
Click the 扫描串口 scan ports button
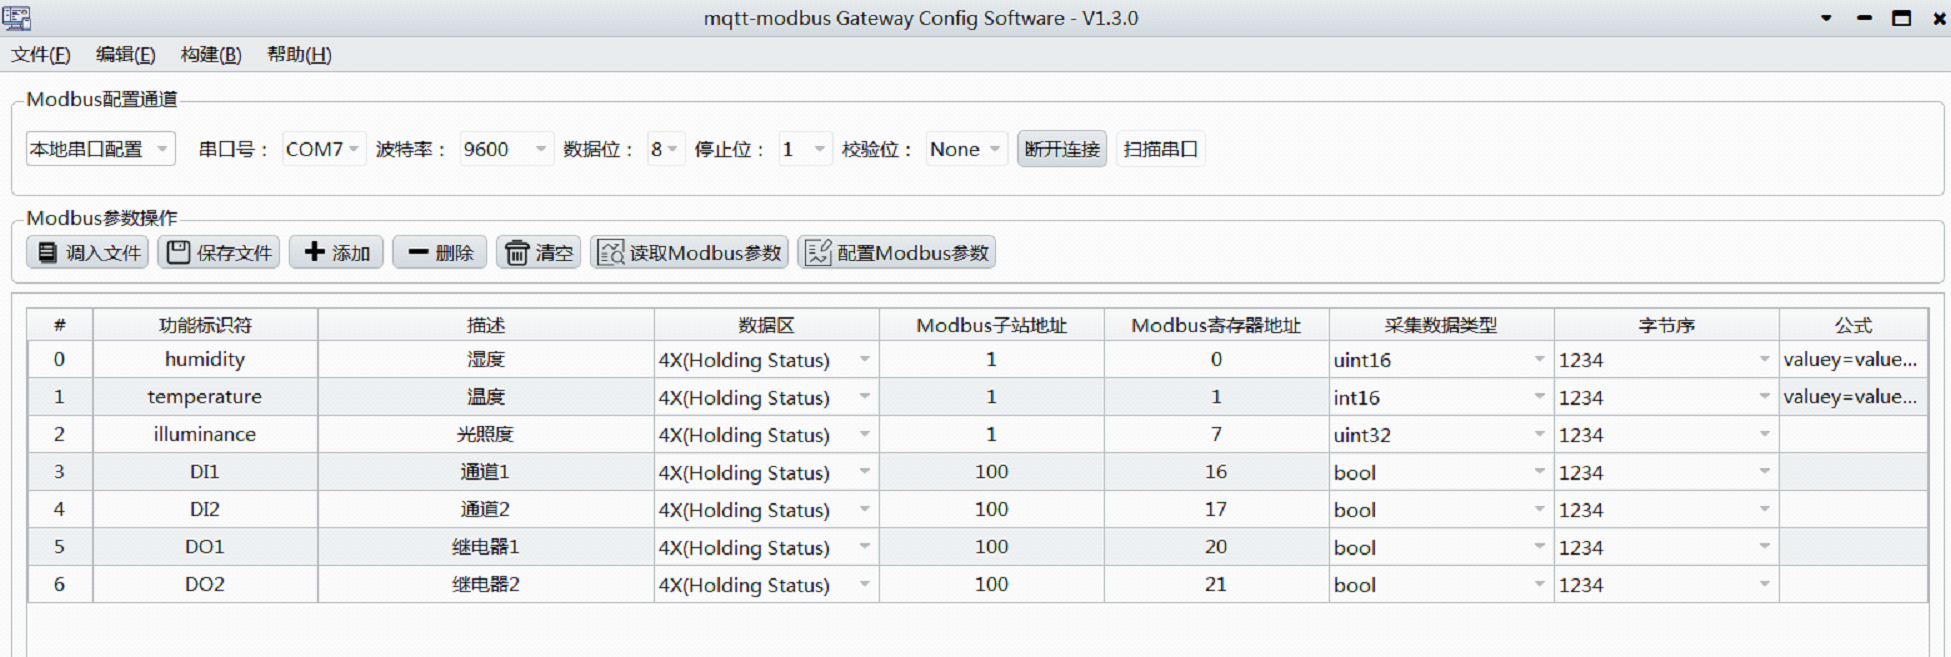(x=1161, y=149)
